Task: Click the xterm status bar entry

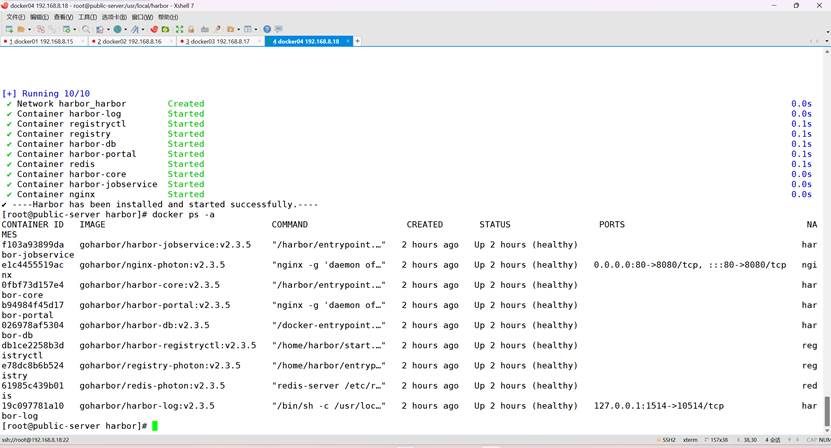Action: click(690, 440)
